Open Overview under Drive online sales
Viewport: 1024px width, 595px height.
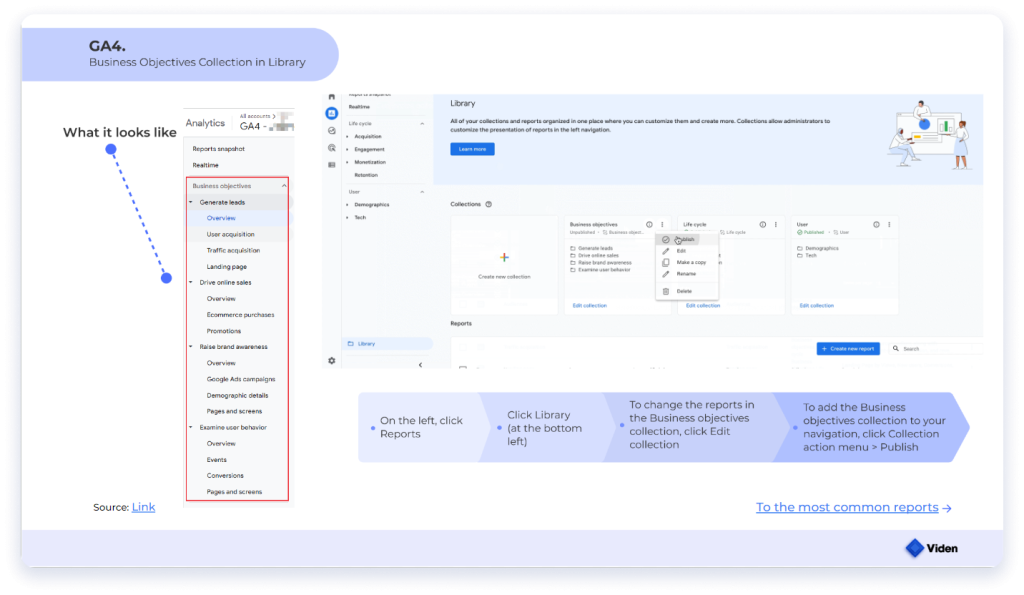[x=221, y=299]
